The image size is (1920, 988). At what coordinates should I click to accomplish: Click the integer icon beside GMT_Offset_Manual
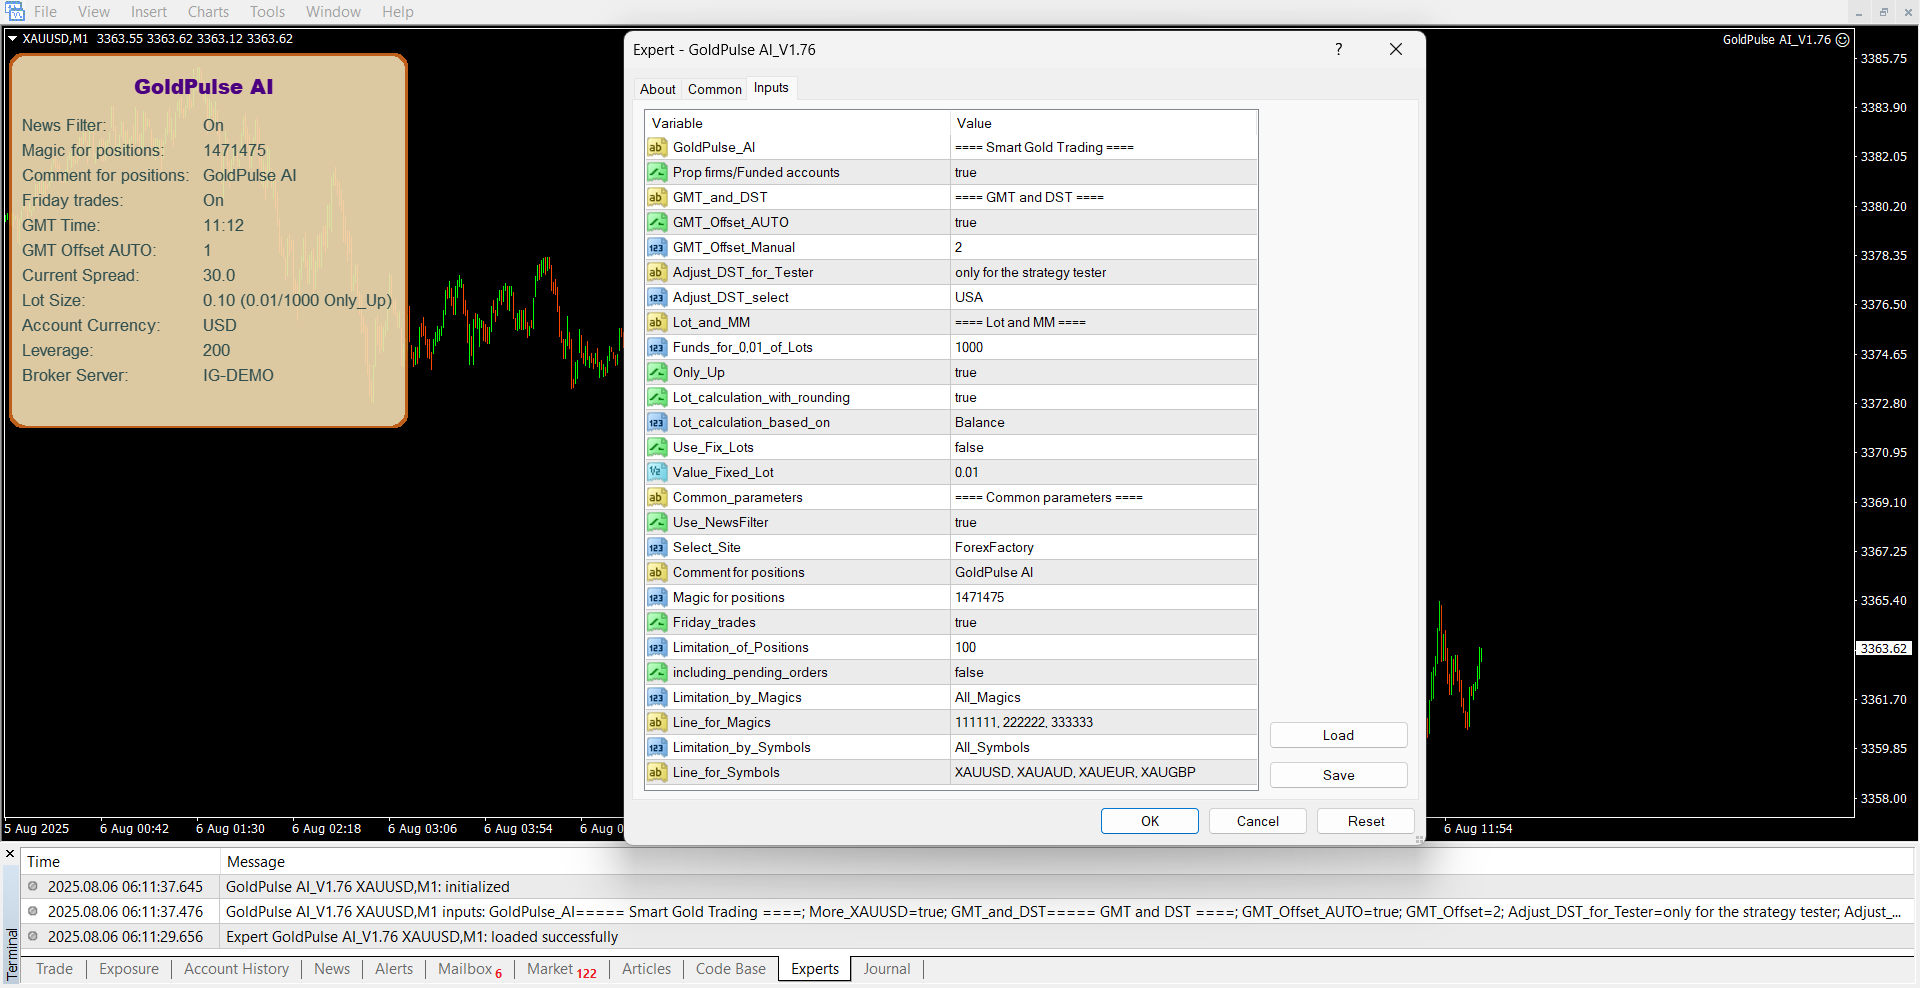click(x=656, y=248)
